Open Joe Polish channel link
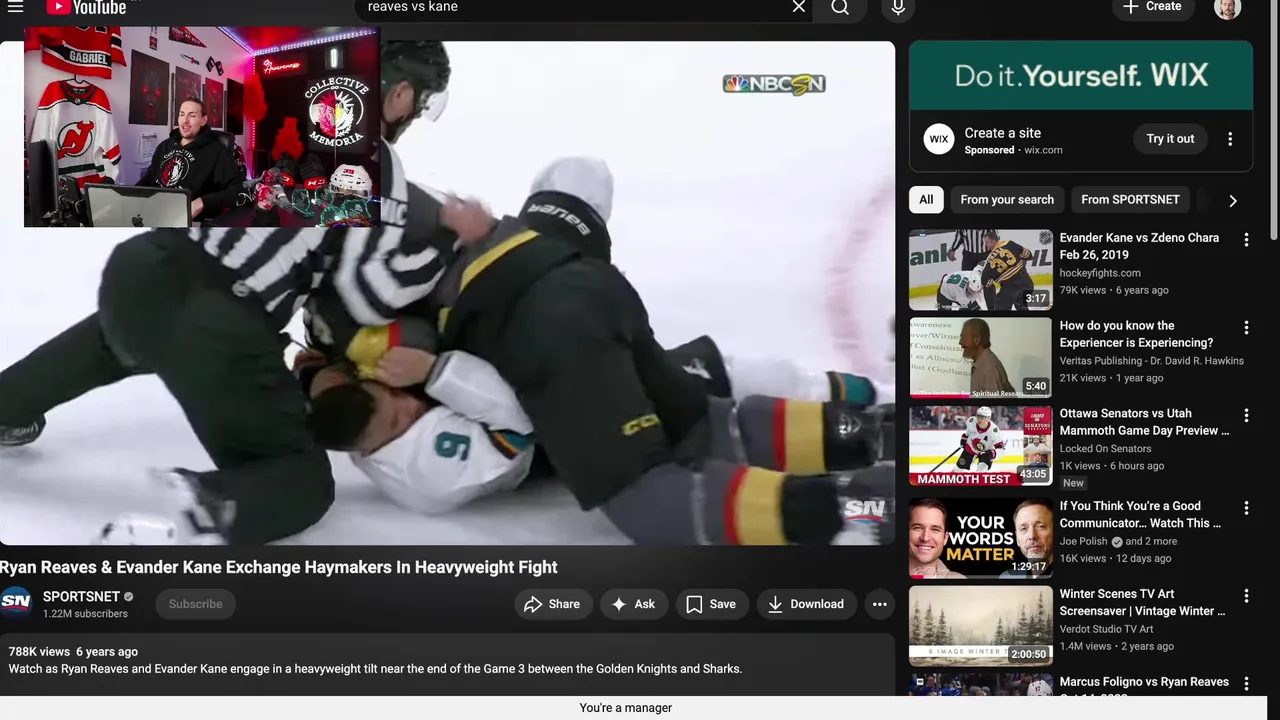 [x=1083, y=541]
